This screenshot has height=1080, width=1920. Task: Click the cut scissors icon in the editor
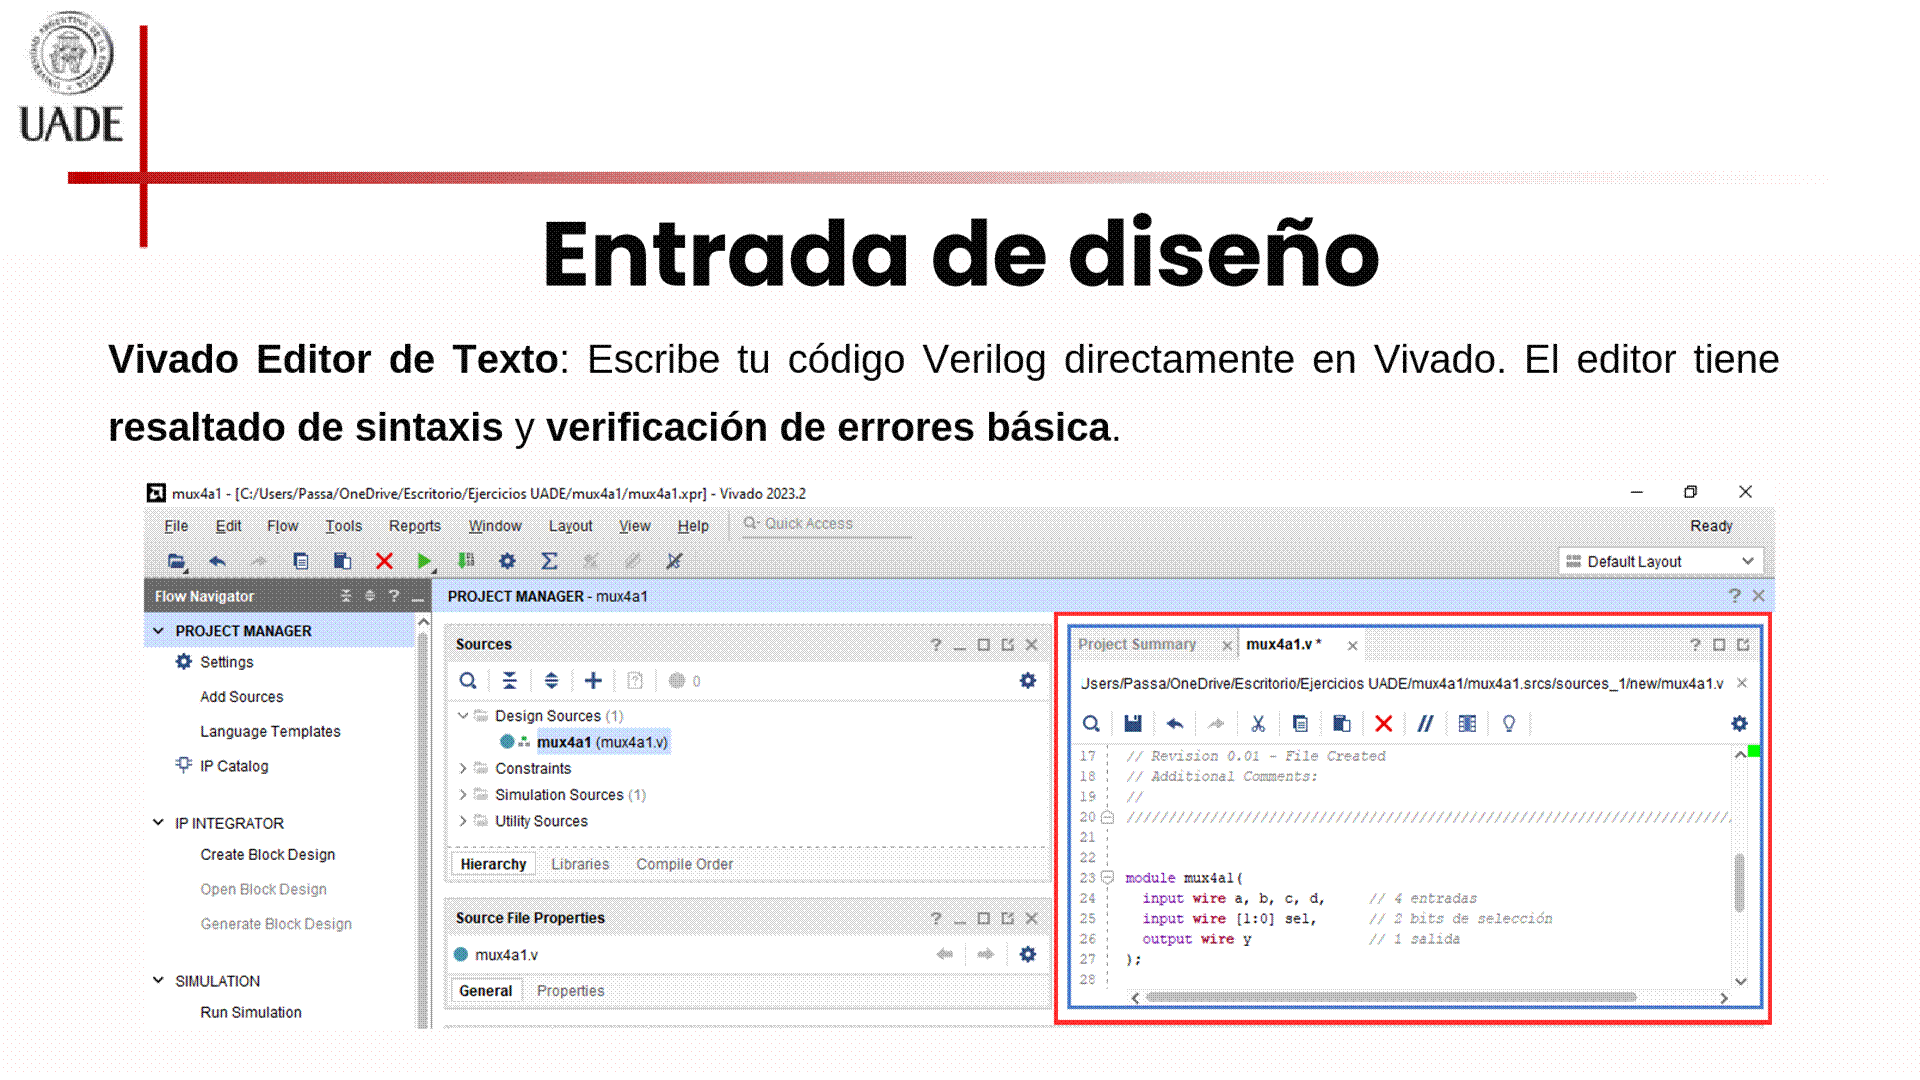coord(1258,723)
